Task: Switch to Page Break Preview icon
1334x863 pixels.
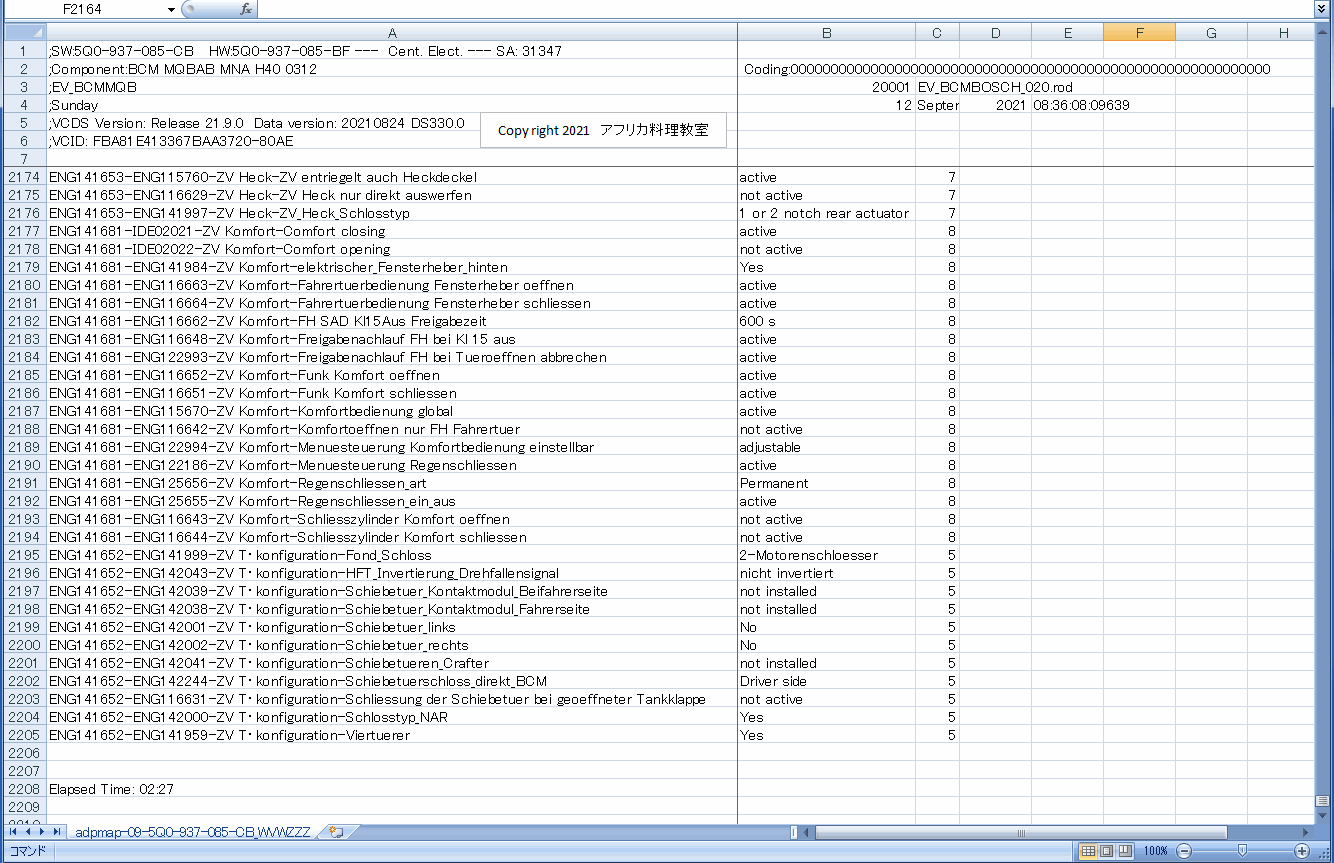Action: coord(1125,851)
